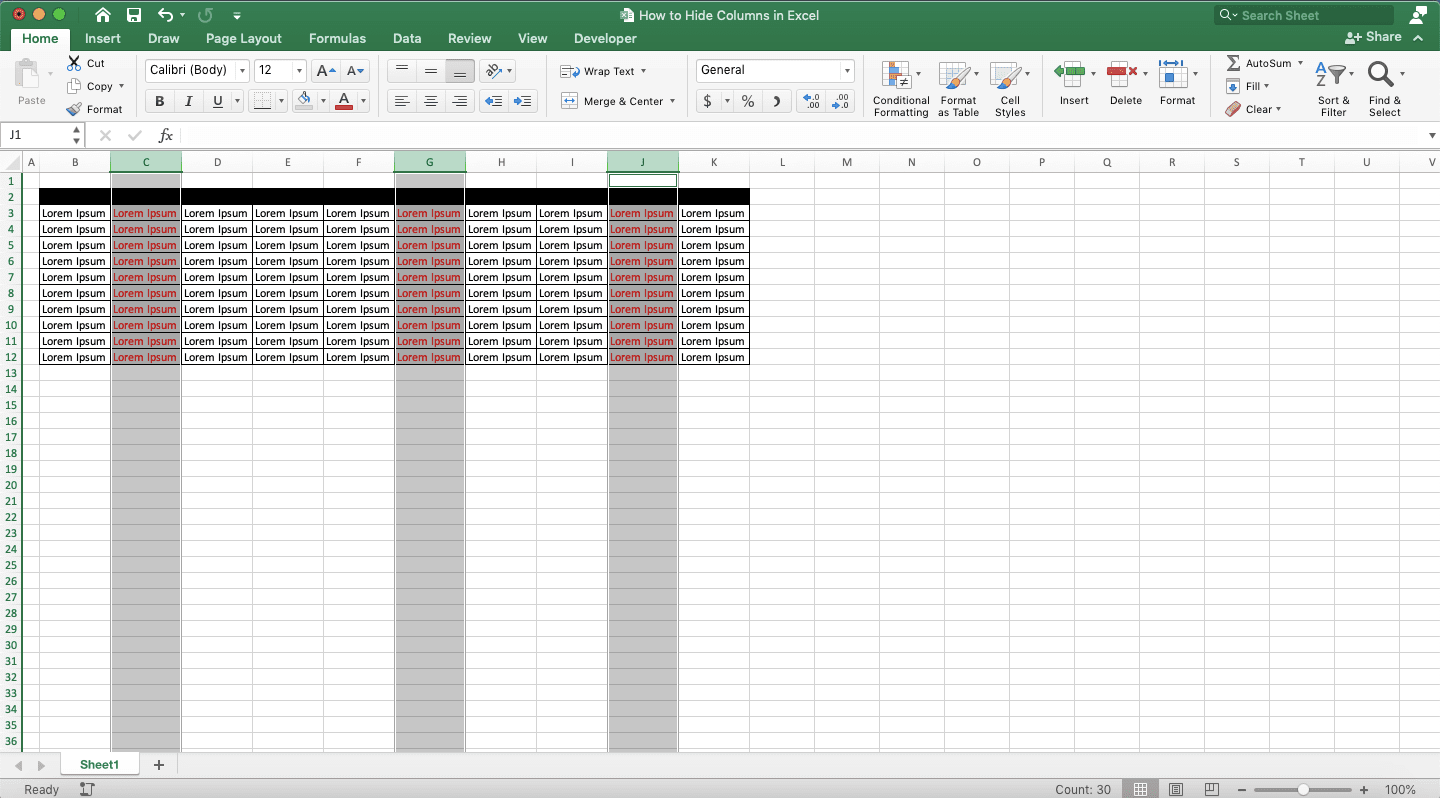
Task: Expand the Fill Color dropdown arrow
Action: click(322, 101)
